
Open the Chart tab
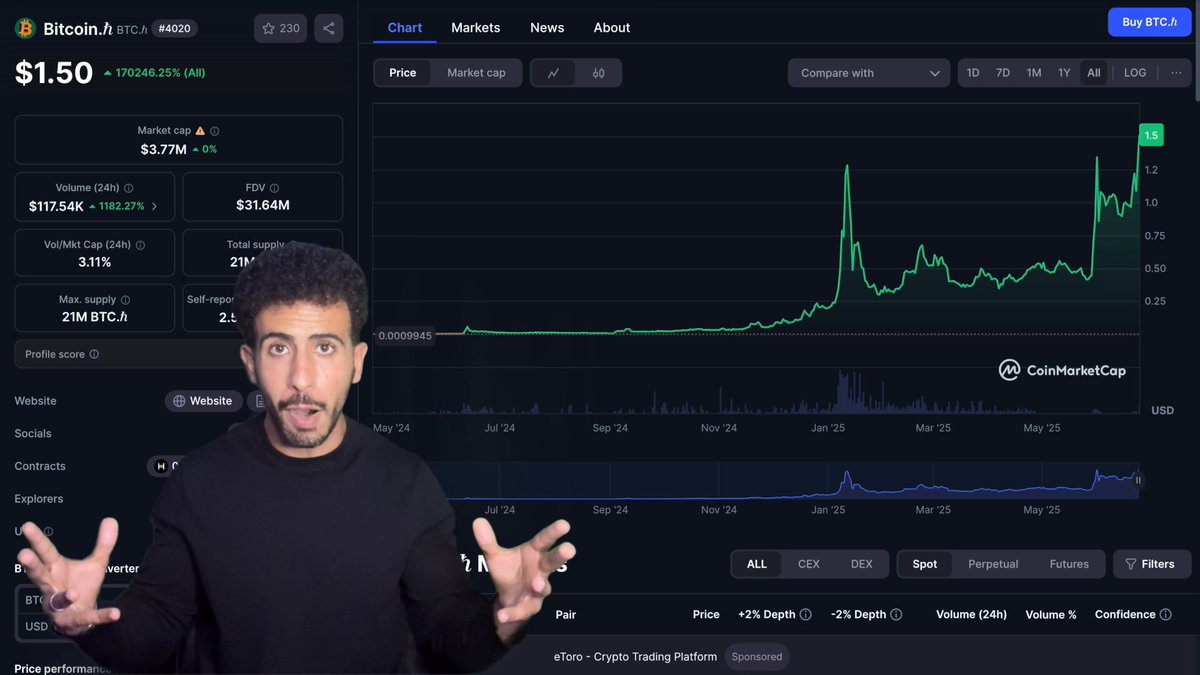pyautogui.click(x=405, y=27)
